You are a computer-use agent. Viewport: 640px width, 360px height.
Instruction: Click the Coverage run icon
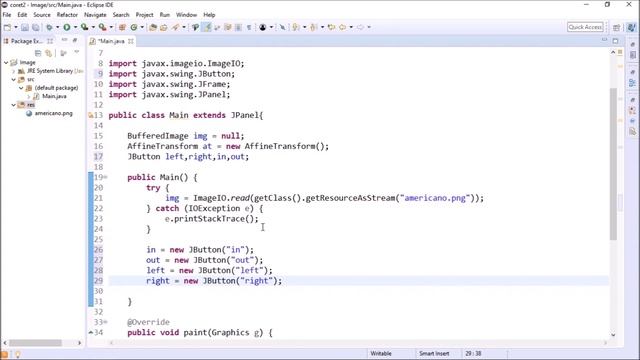pyautogui.click(x=84, y=27)
